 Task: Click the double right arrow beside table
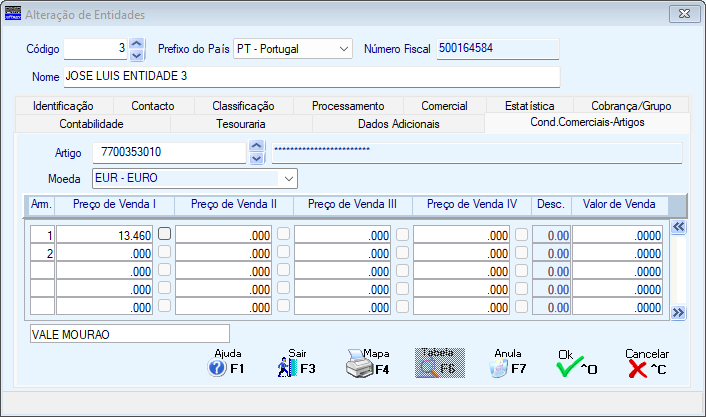pyautogui.click(x=678, y=313)
